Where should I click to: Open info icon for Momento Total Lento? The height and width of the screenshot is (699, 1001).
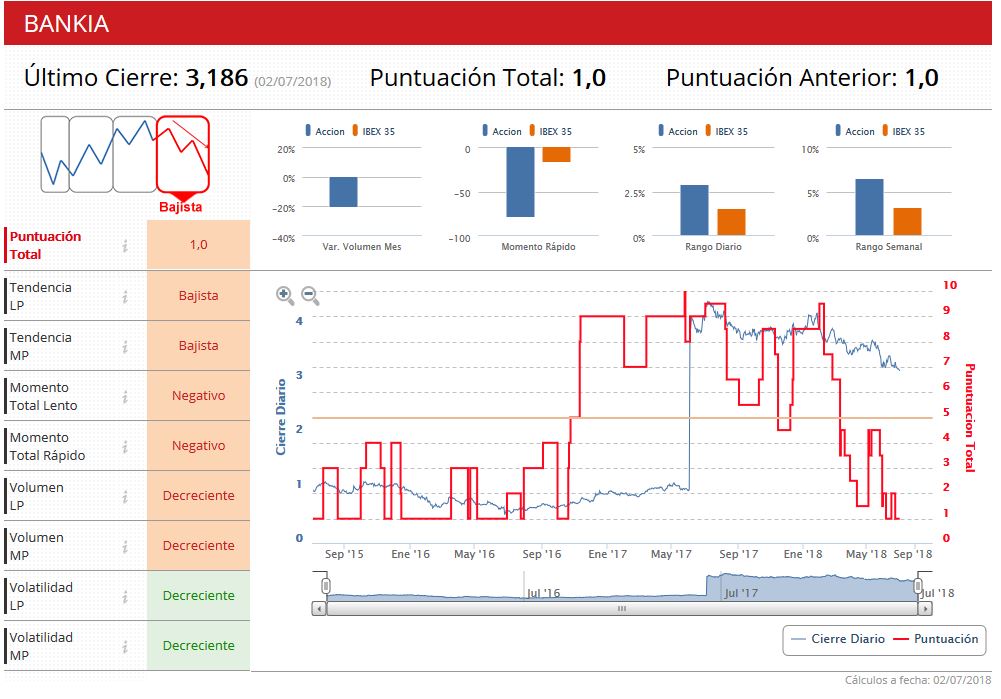pos(125,396)
